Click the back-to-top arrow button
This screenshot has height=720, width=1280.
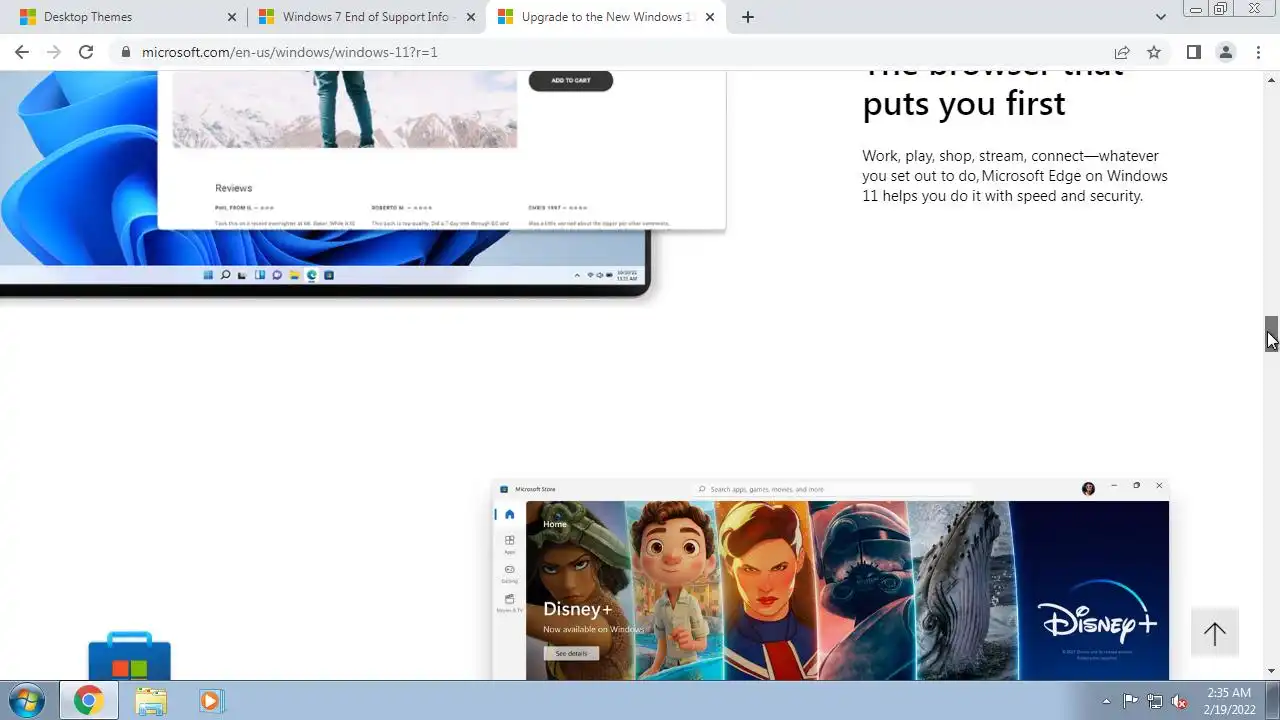pyautogui.click(x=1215, y=633)
